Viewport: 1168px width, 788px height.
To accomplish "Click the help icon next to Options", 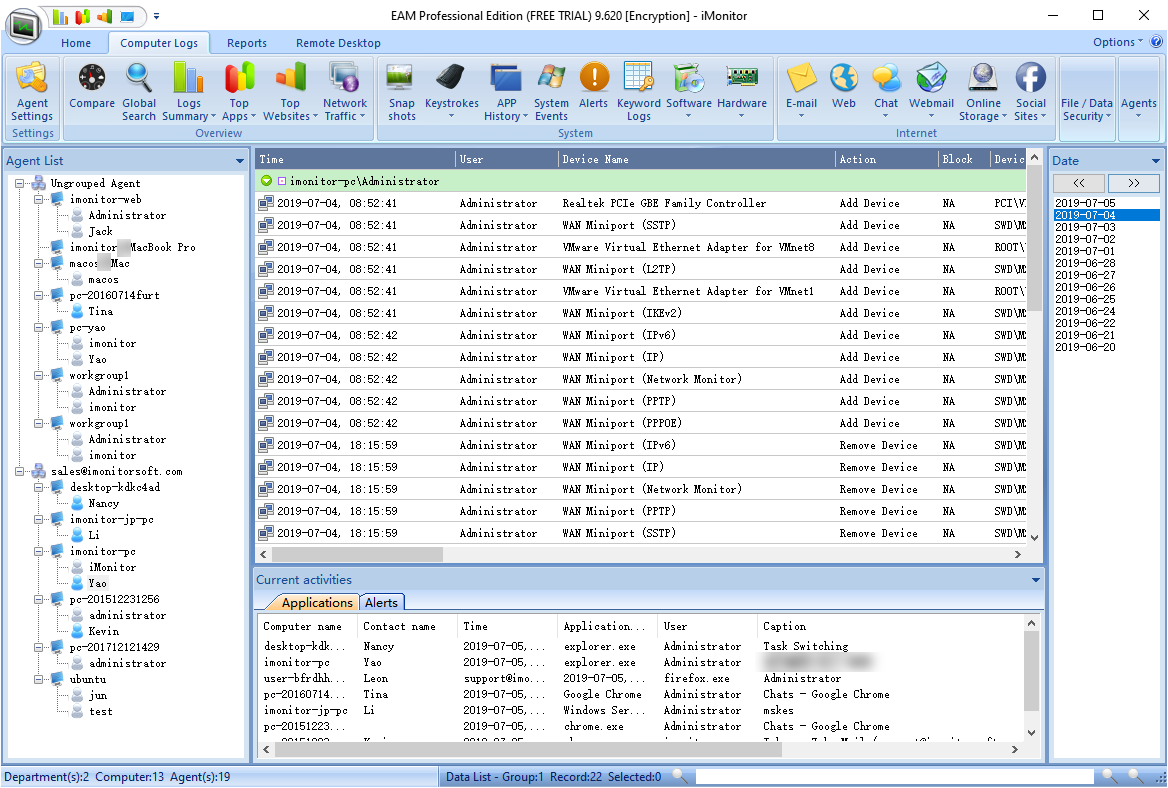I will [1156, 42].
